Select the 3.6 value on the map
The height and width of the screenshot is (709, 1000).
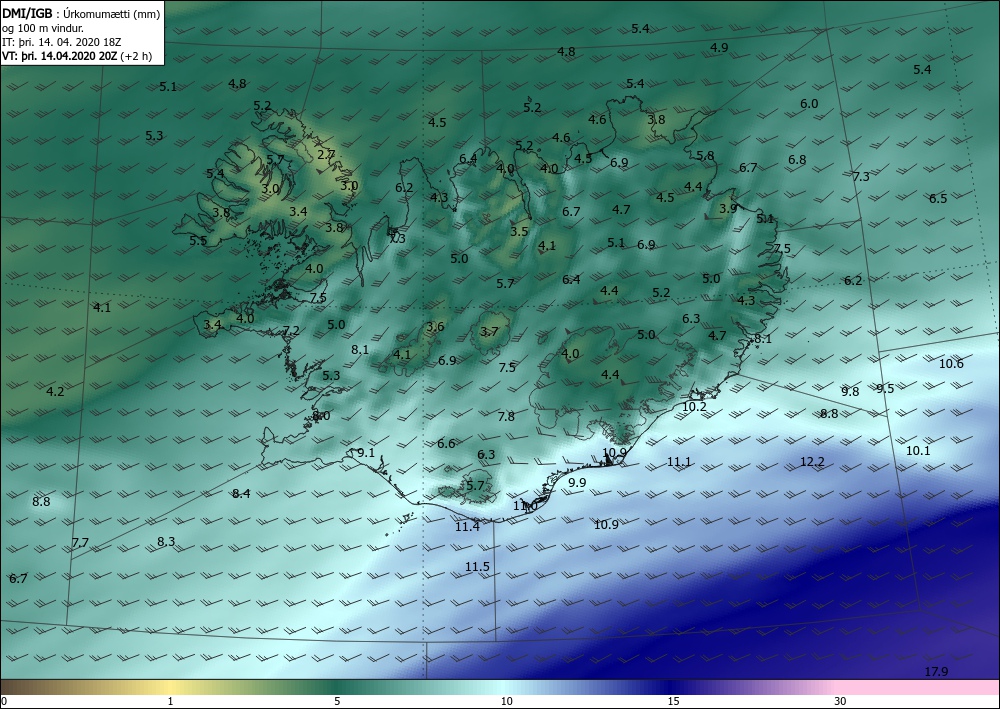coord(435,327)
